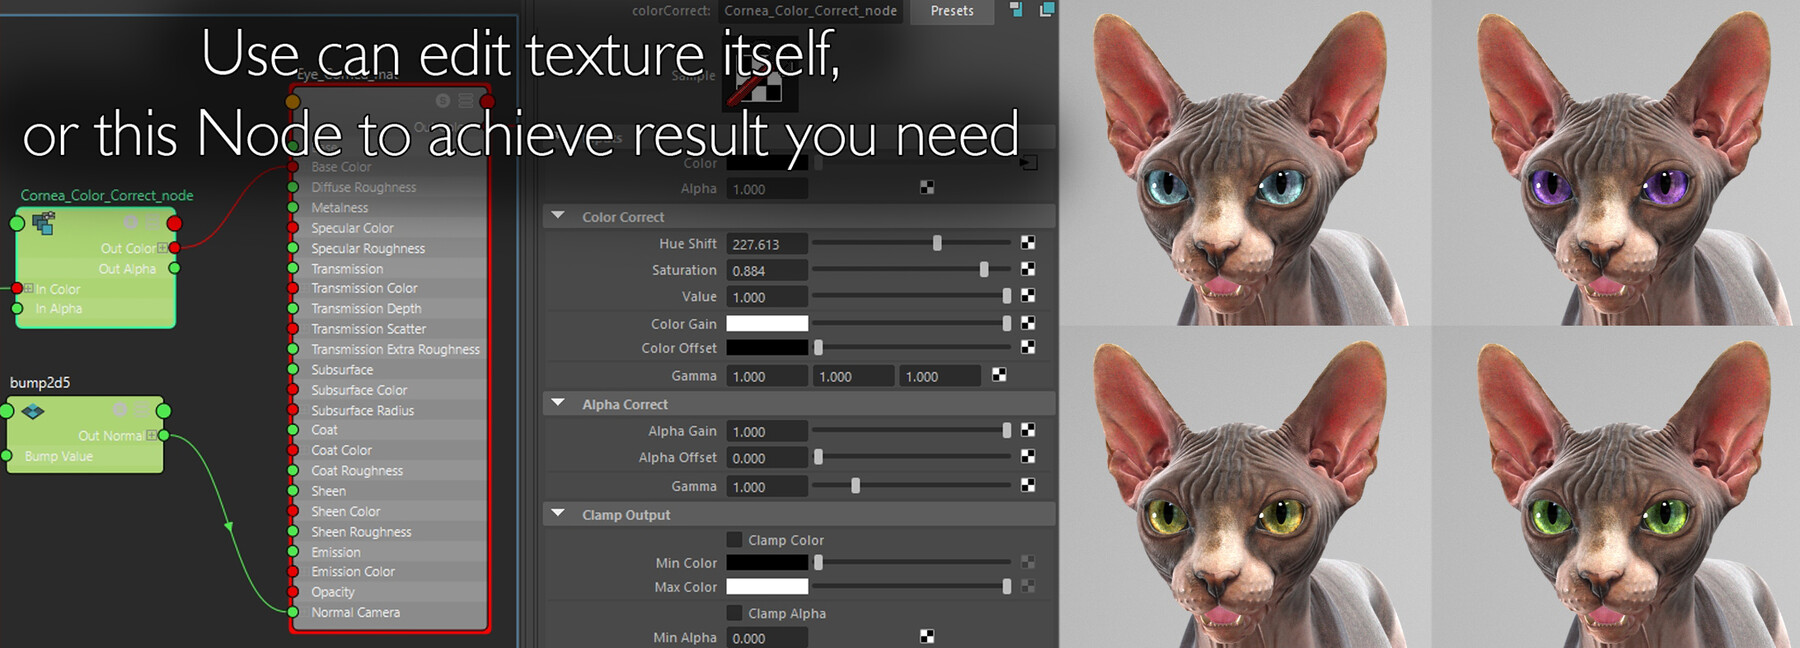Click the Alpha Gain checker map icon
Screen dimensions: 1800x648
(x=1028, y=430)
